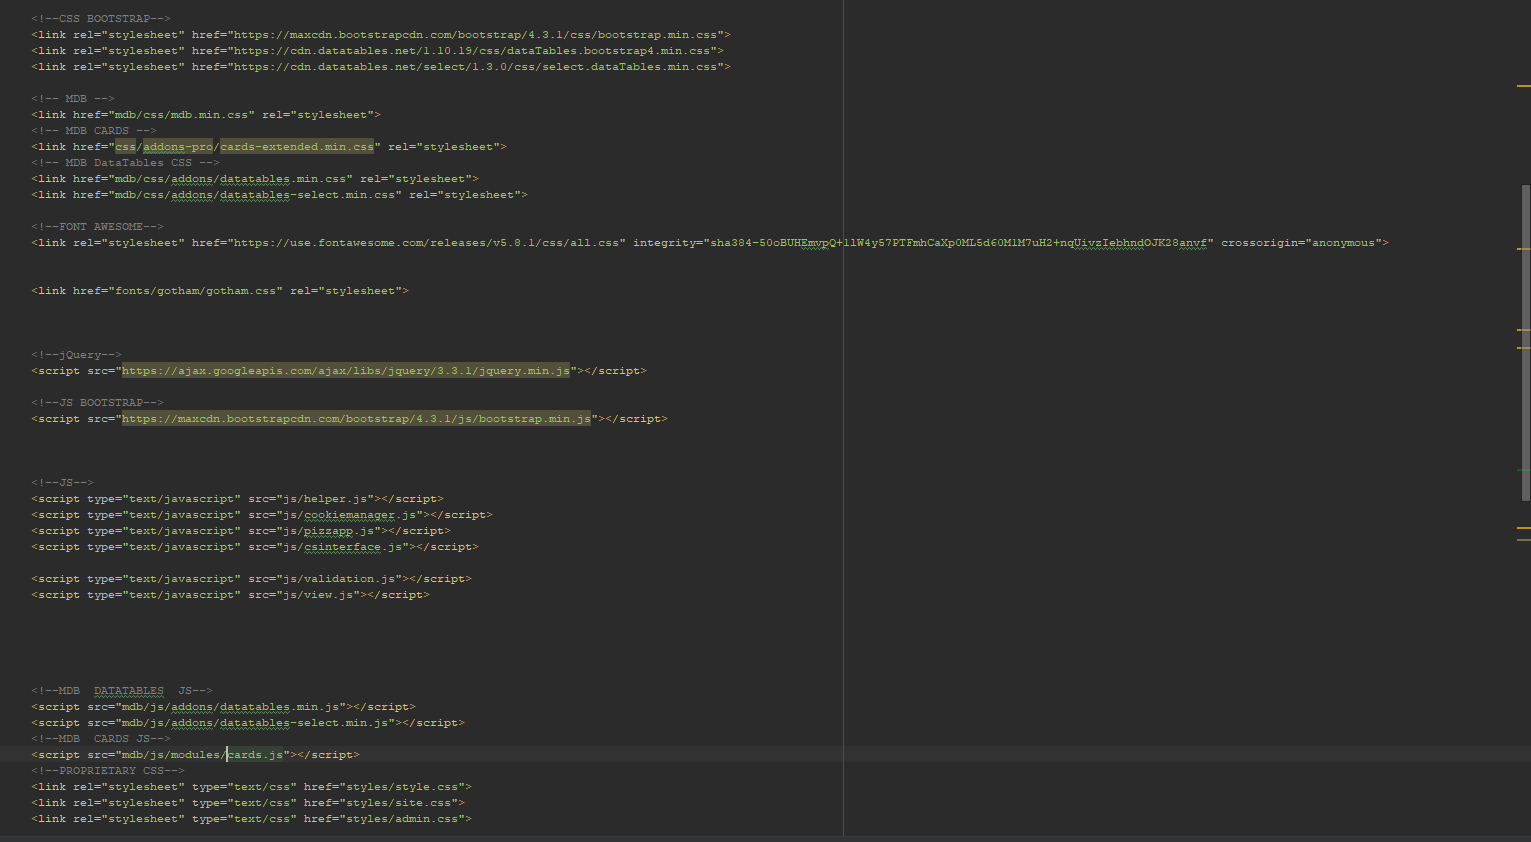Image resolution: width=1531 pixels, height=842 pixels.
Task: Place cursor on the JS BOOTSTRAP comment
Action: (97, 403)
